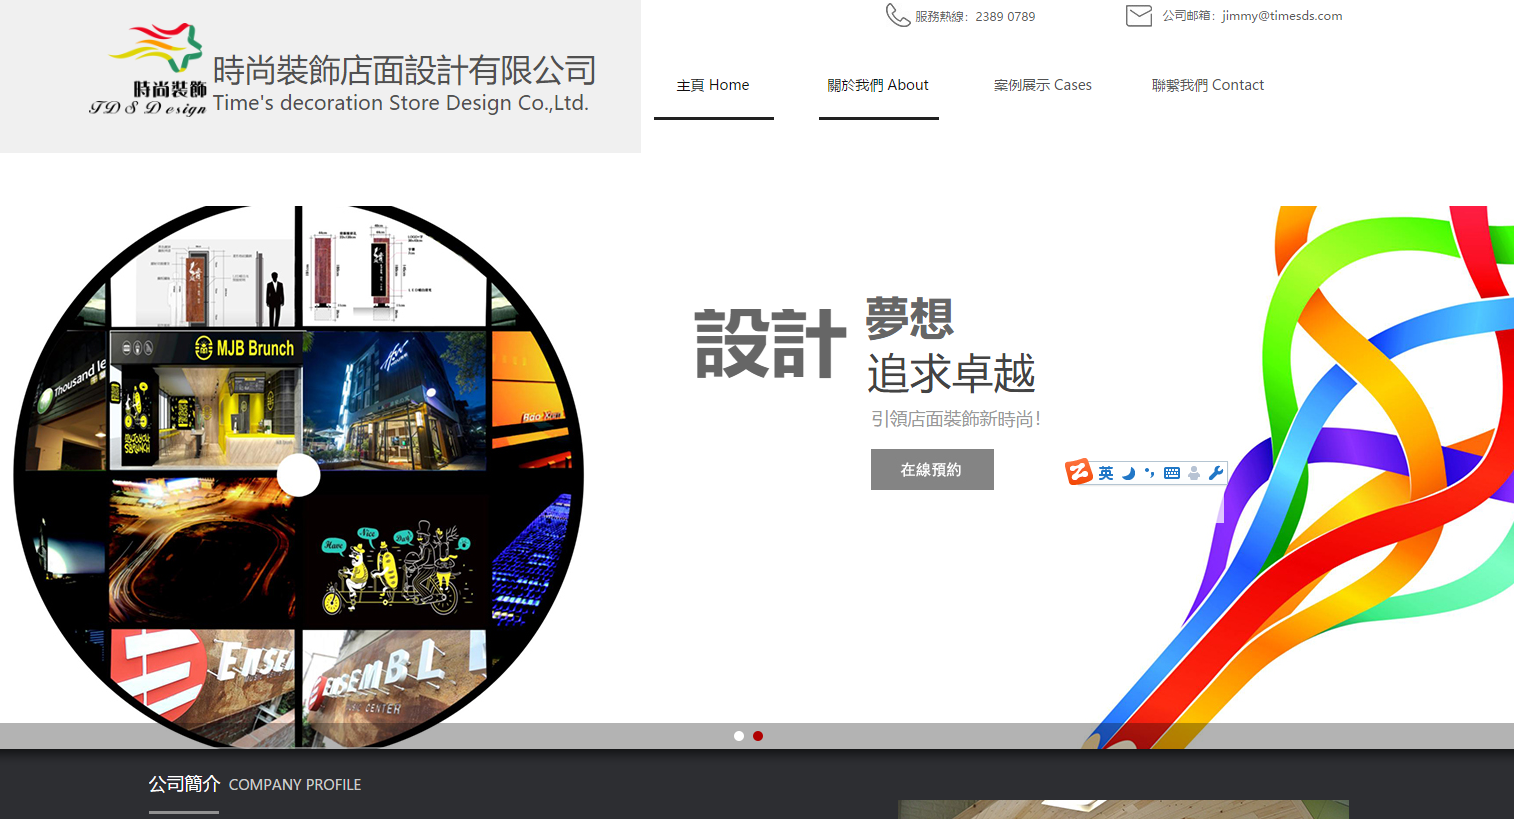Toggle 英 Chinese/English input mode
The width and height of the screenshot is (1514, 819).
tap(1106, 472)
